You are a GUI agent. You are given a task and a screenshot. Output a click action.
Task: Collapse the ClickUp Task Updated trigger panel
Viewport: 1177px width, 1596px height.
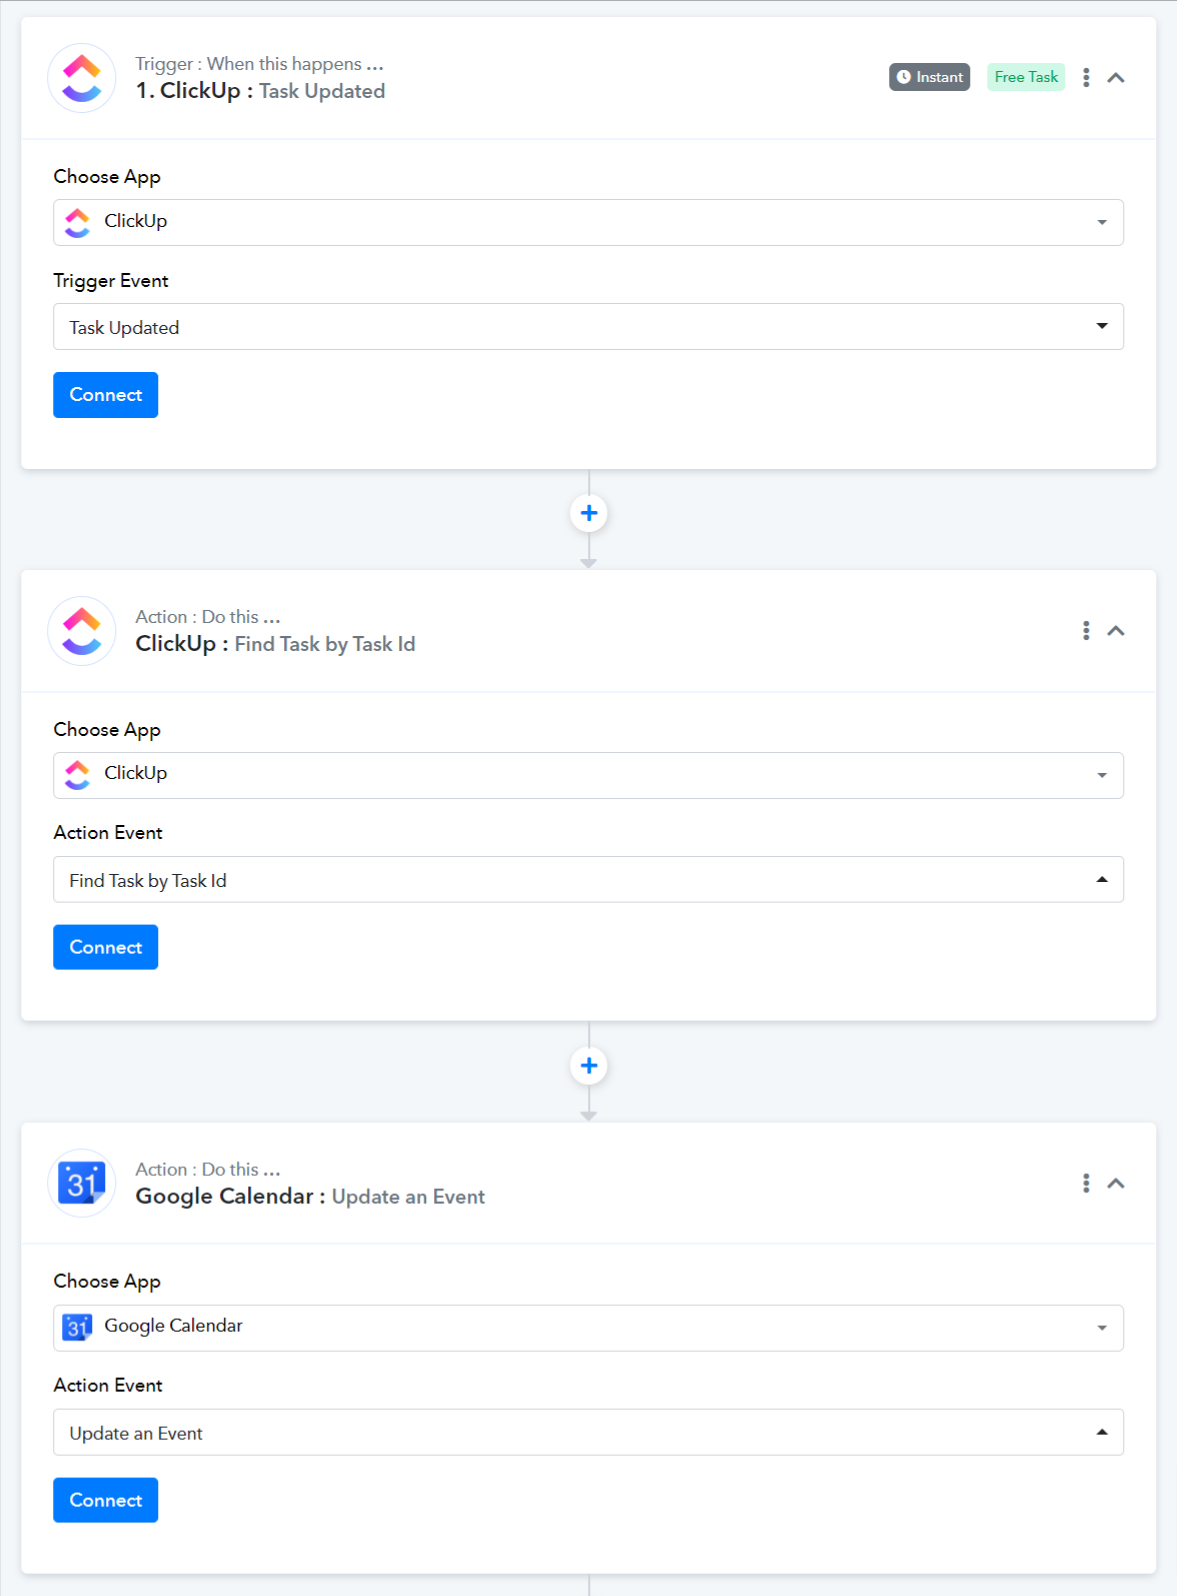pyautogui.click(x=1116, y=78)
